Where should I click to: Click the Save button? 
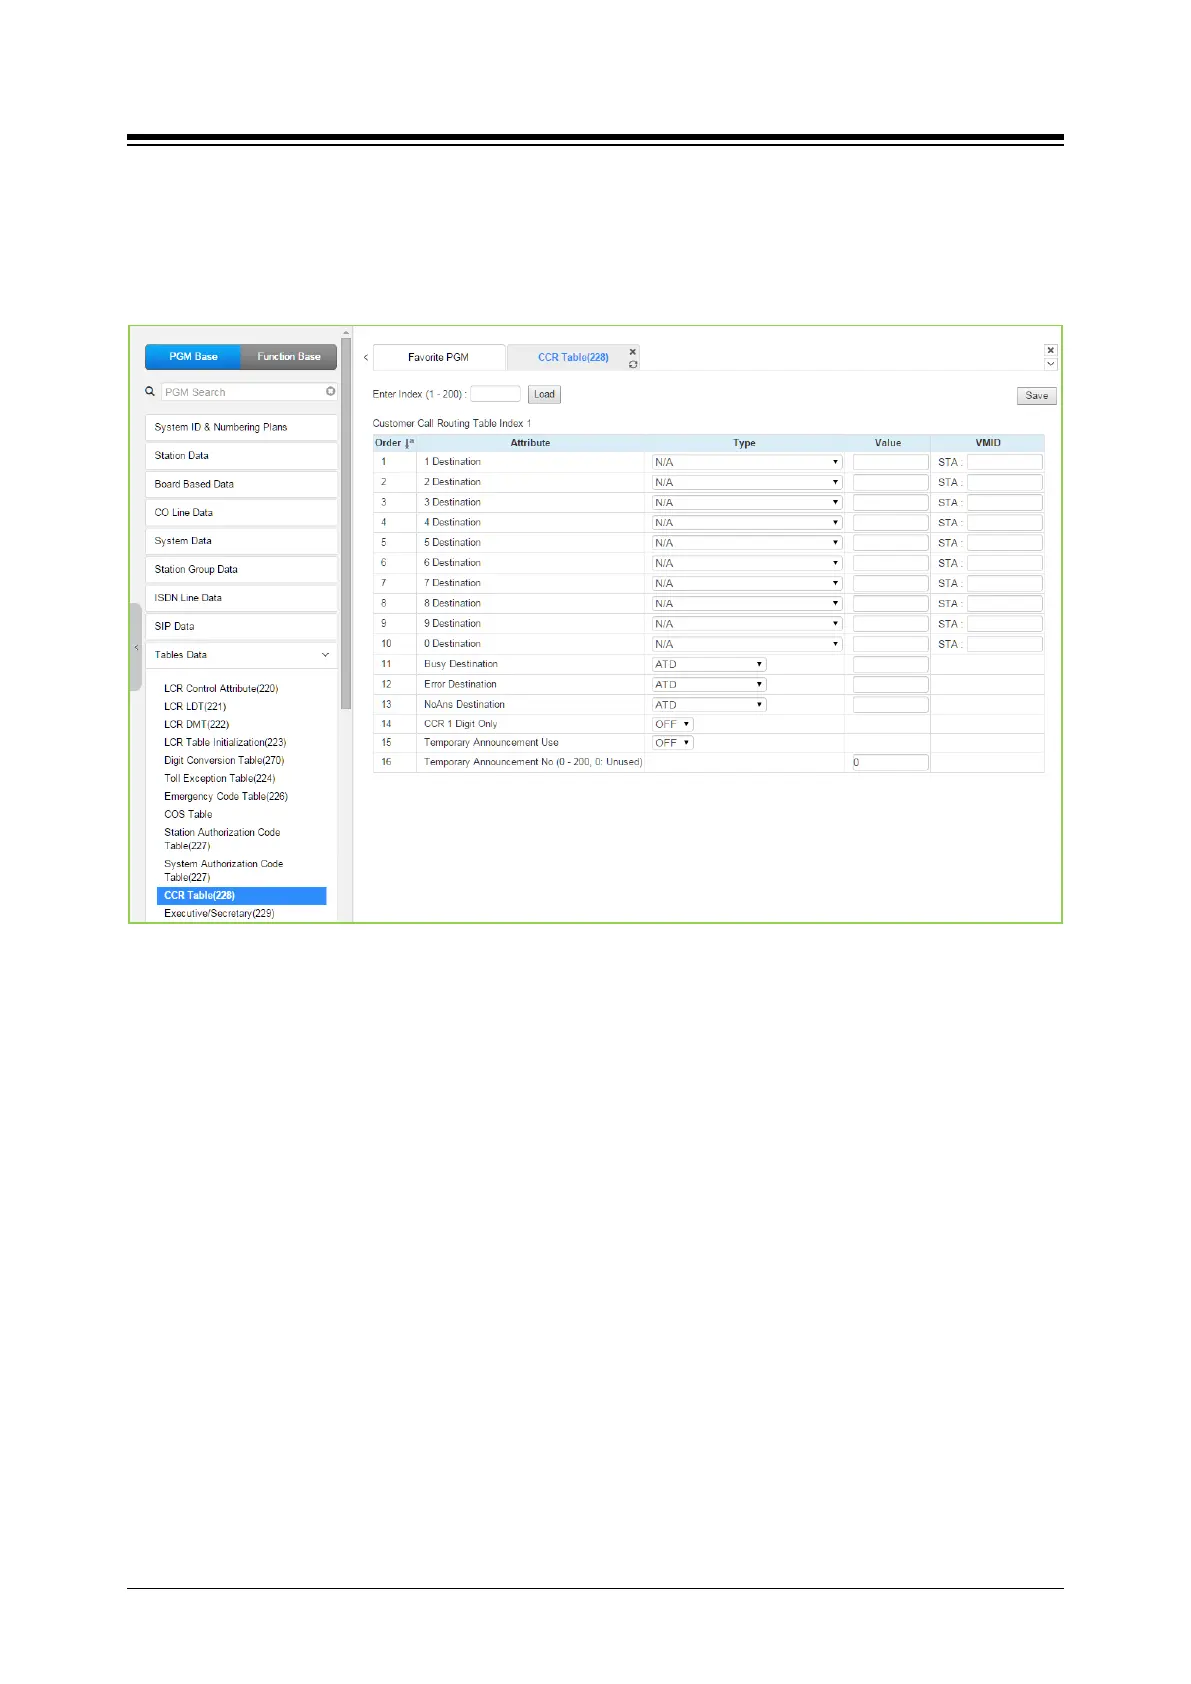pyautogui.click(x=1037, y=396)
